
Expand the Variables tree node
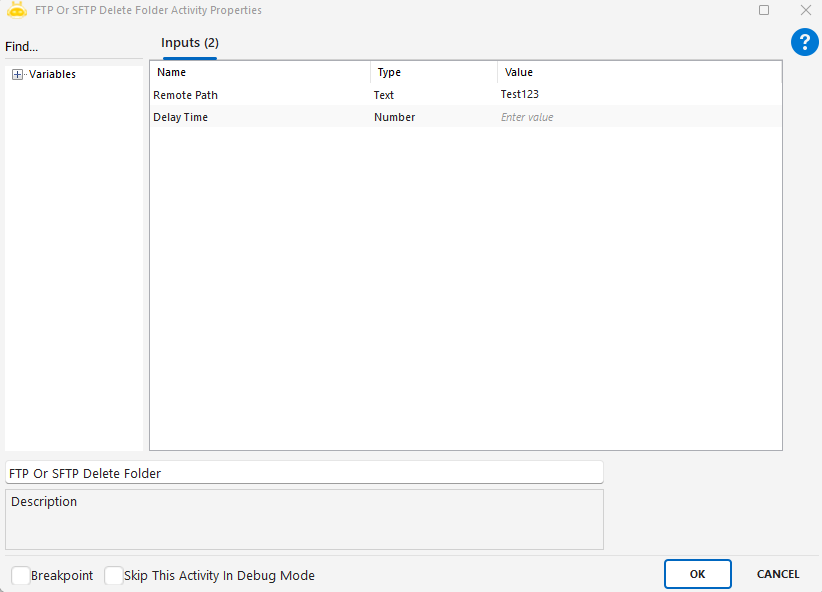click(x=18, y=74)
